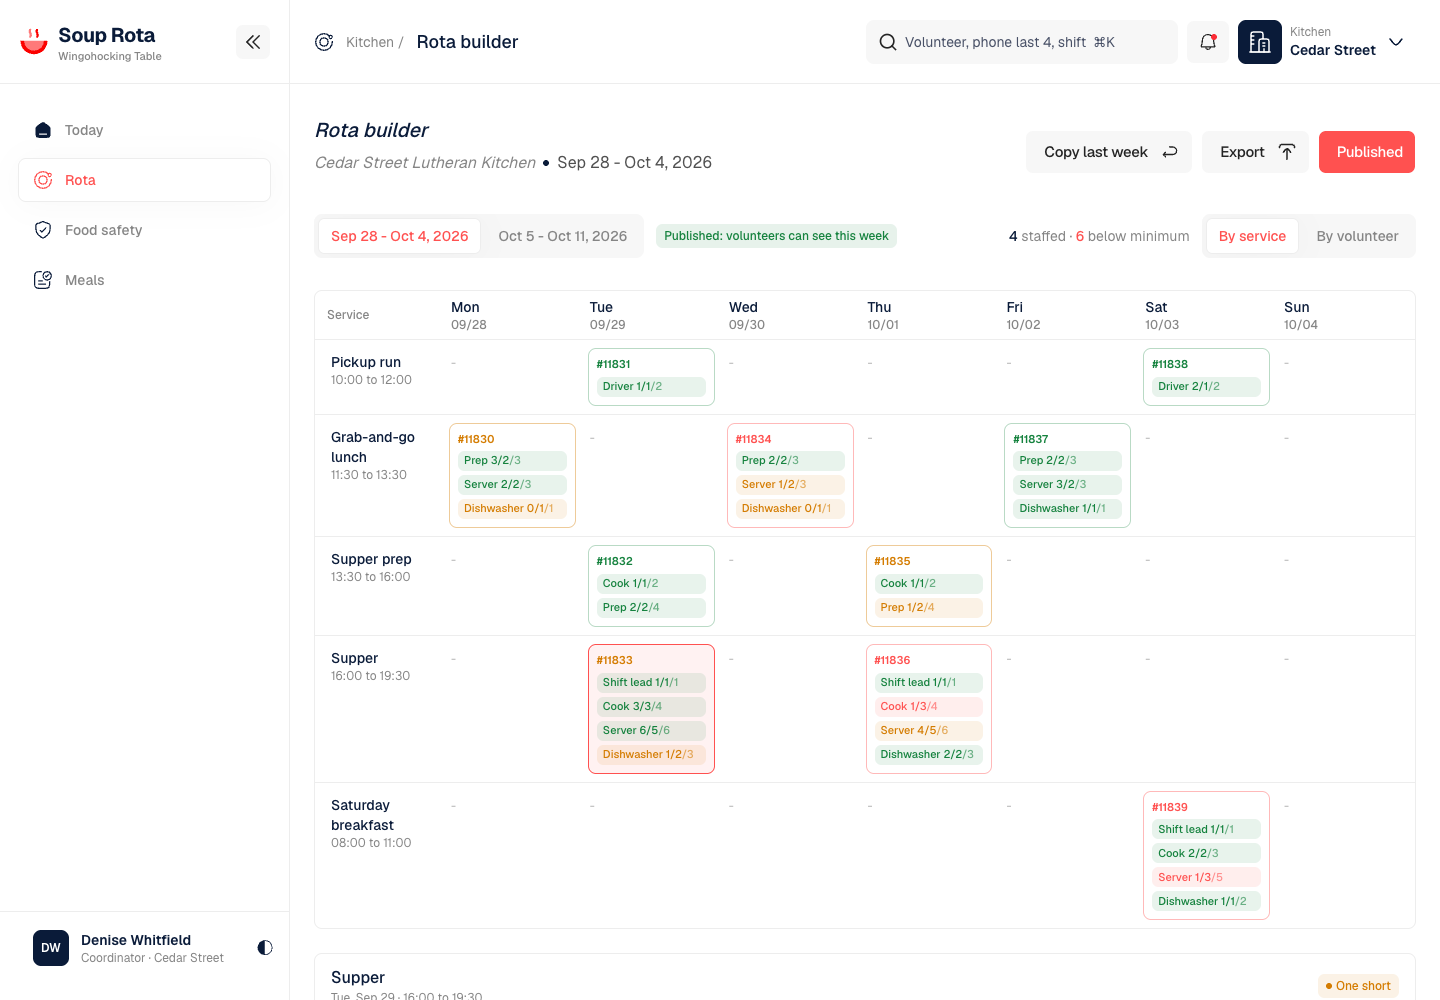Open shift #11830 Grab-and-go lunch card

(512, 475)
